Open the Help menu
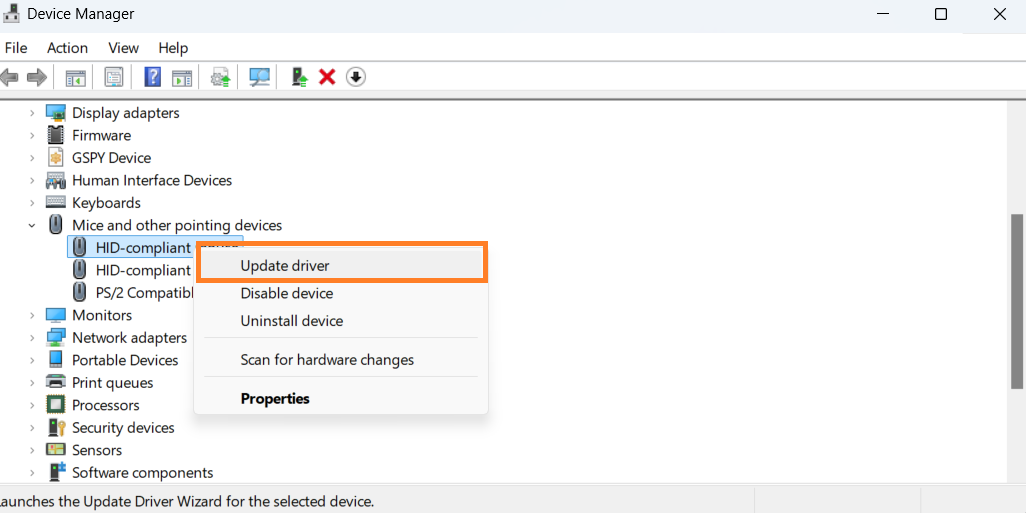Screen dimensions: 1026x513 pos(173,48)
